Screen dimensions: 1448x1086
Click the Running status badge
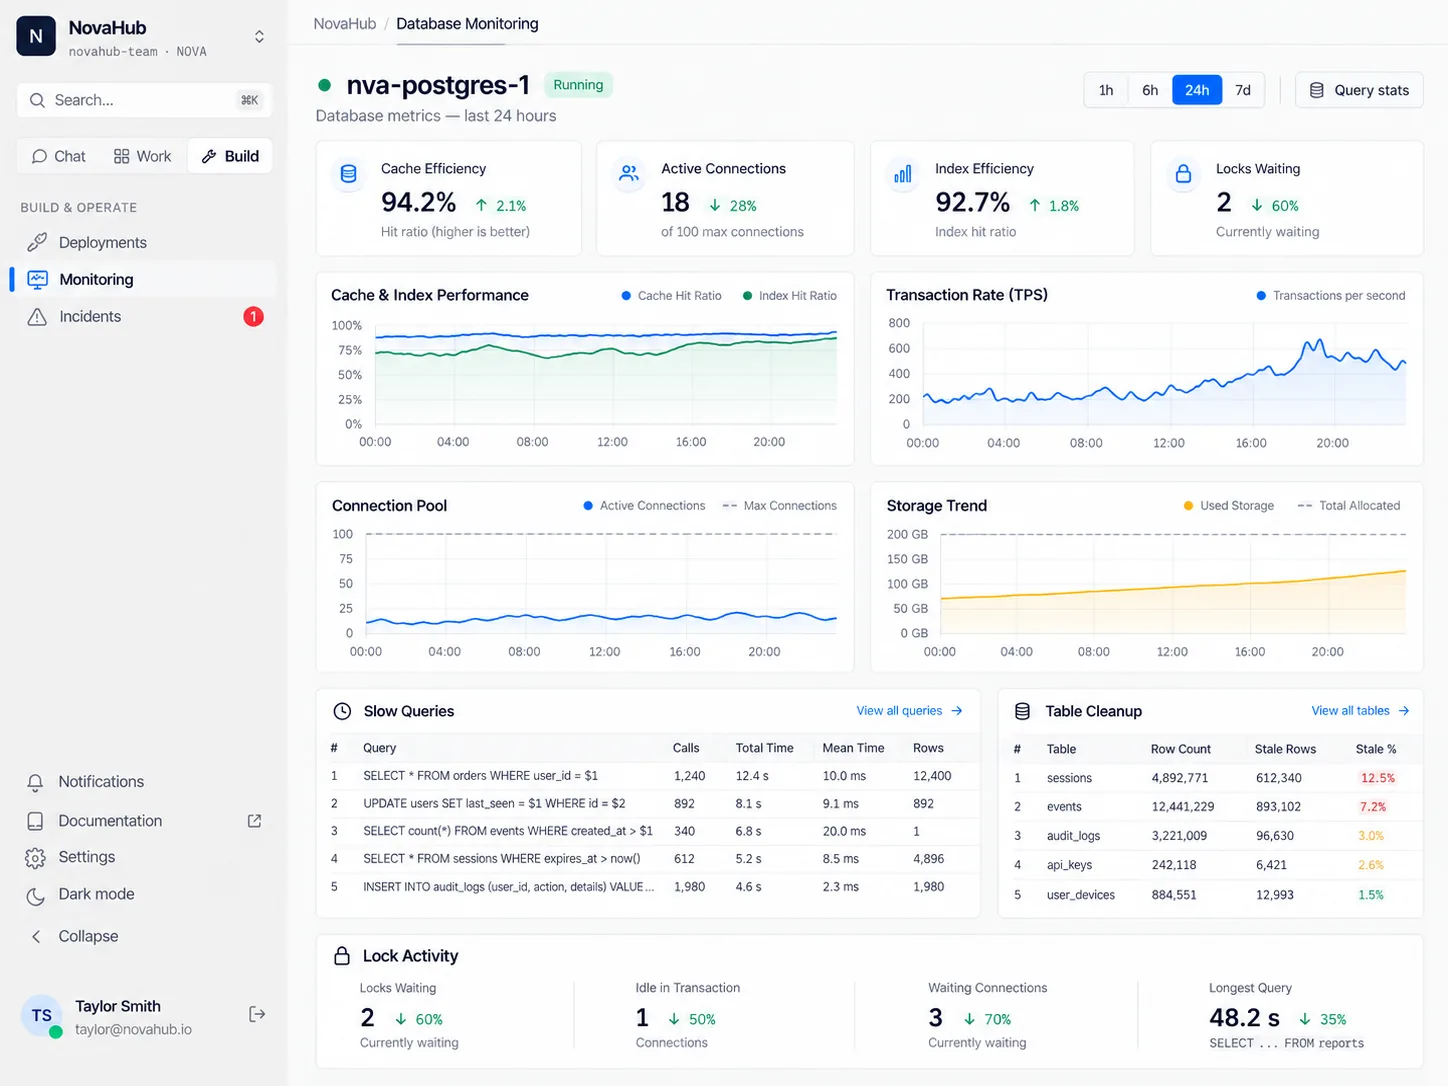click(578, 85)
